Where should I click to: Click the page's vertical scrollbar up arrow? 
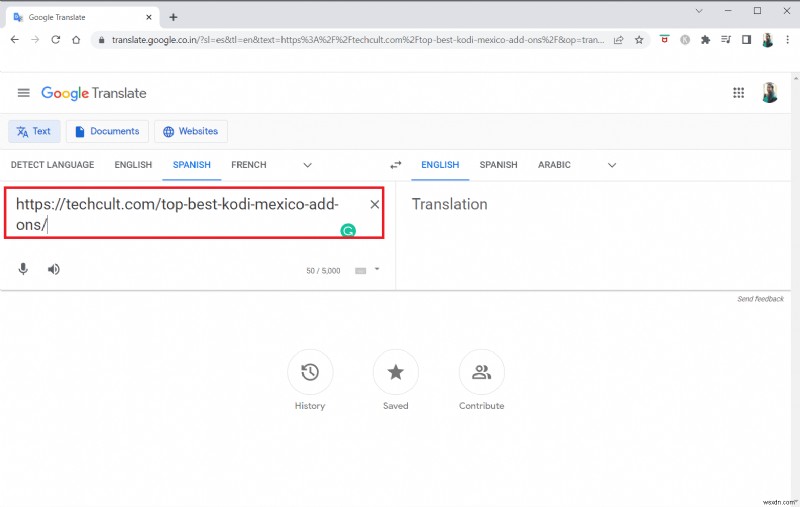click(x=795, y=79)
